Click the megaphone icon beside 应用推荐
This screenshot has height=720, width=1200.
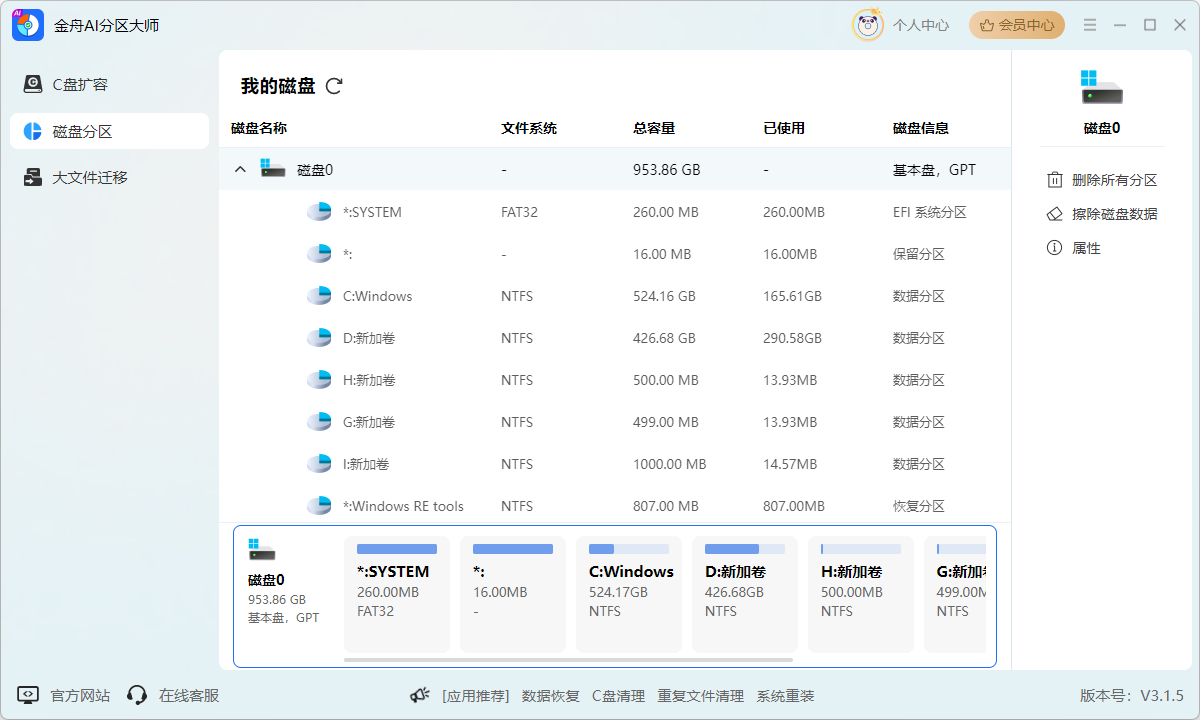[x=420, y=696]
